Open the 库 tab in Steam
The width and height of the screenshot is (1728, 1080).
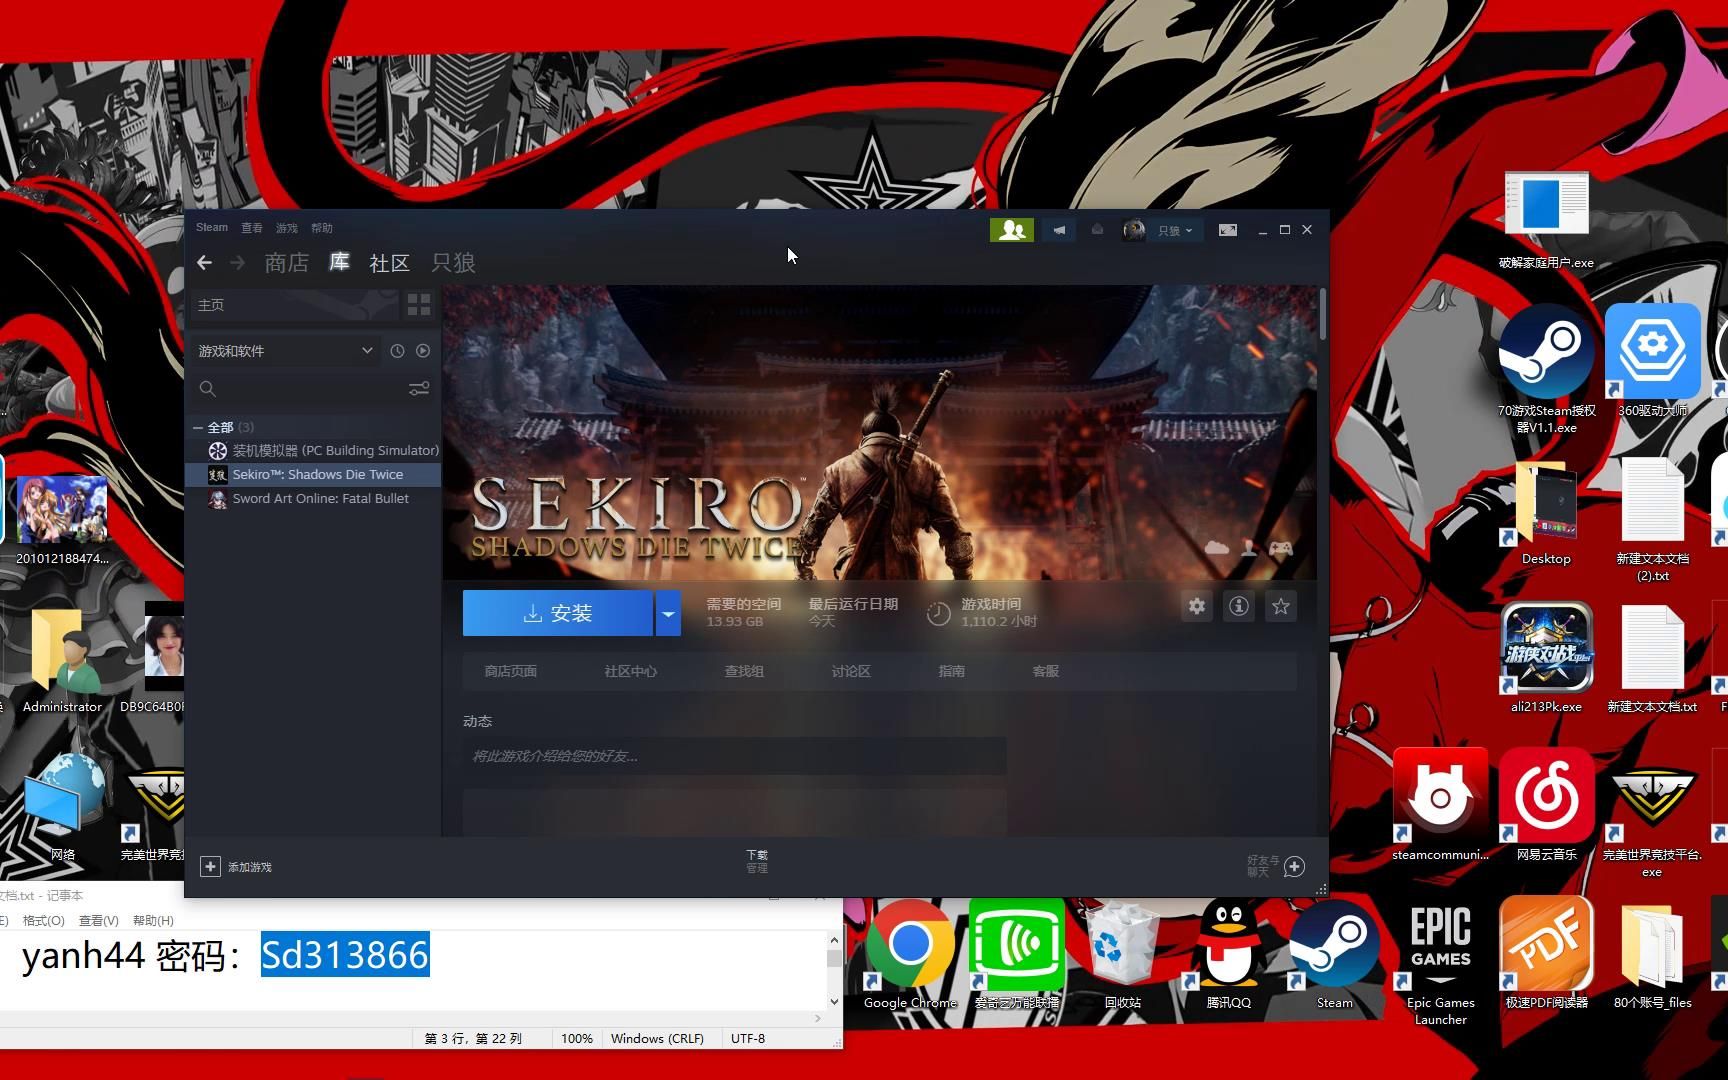click(x=340, y=262)
